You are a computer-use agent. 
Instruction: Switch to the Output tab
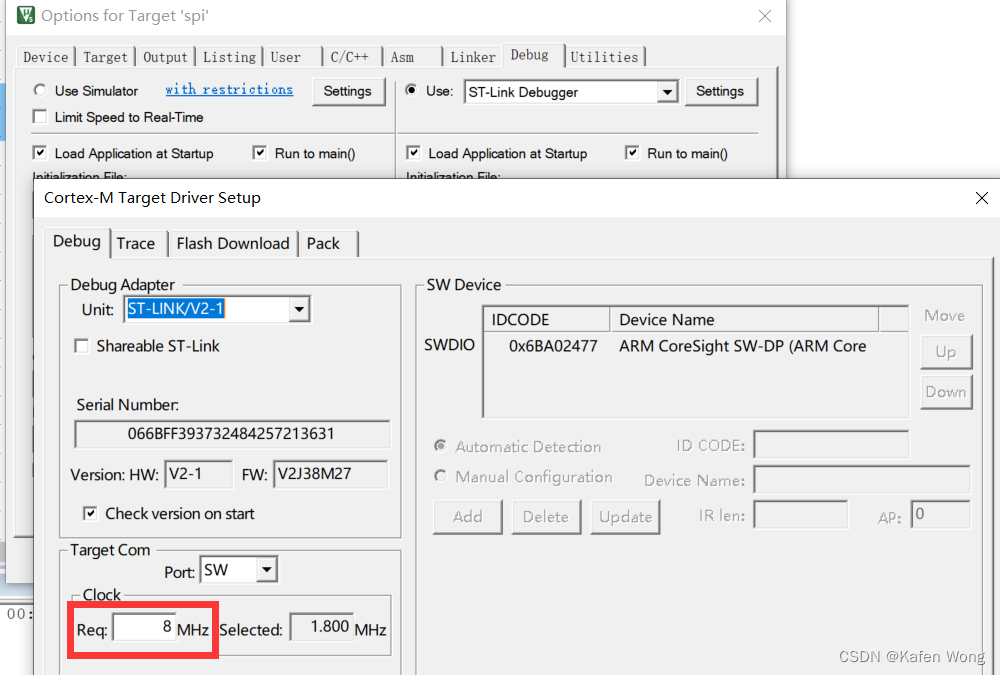point(165,57)
